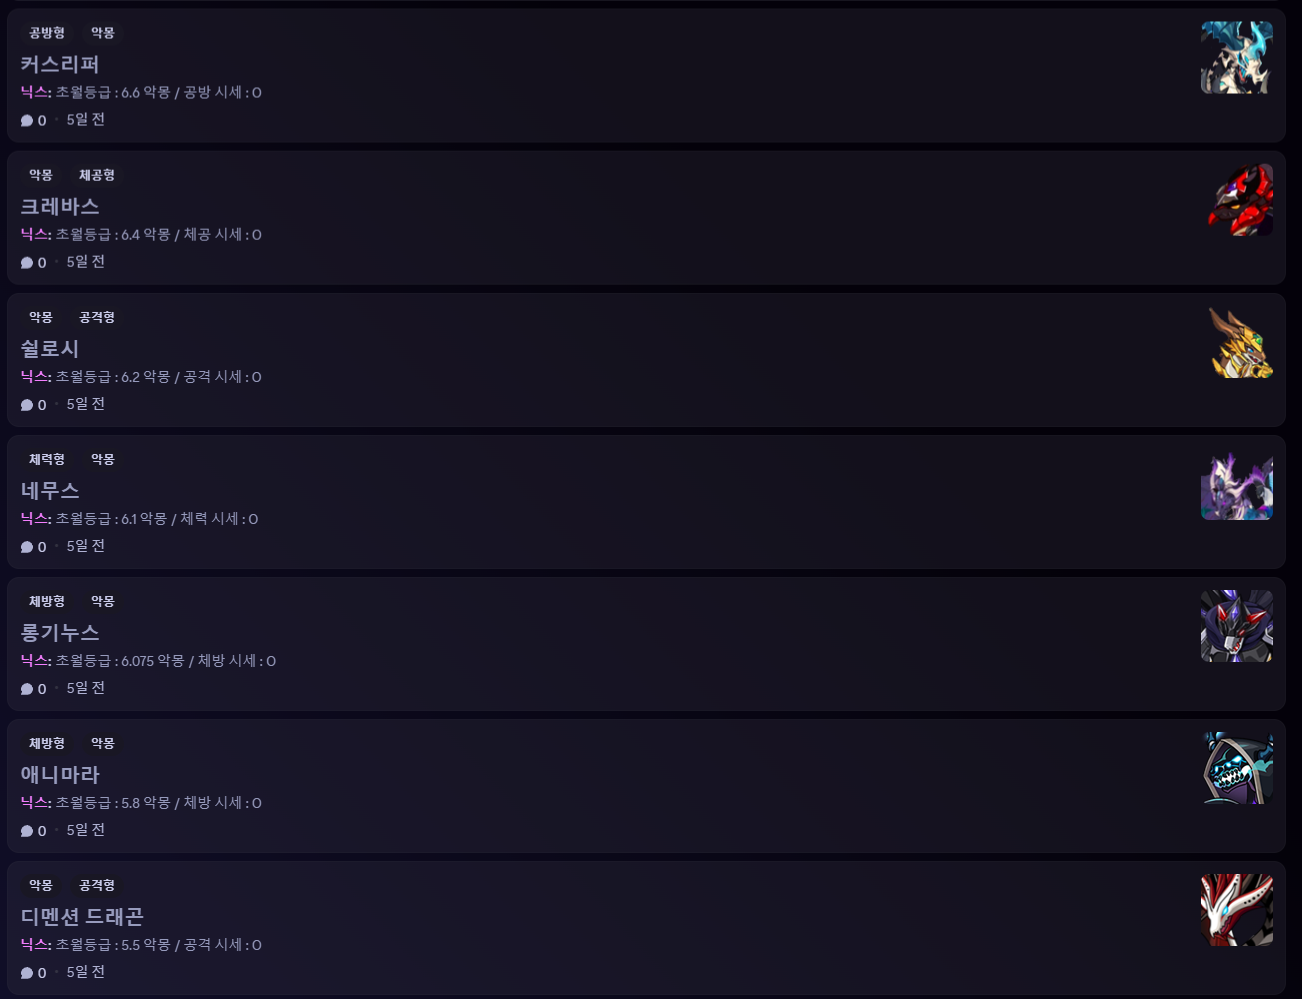Go to the 쉴로시 post title

pyautogui.click(x=50, y=349)
